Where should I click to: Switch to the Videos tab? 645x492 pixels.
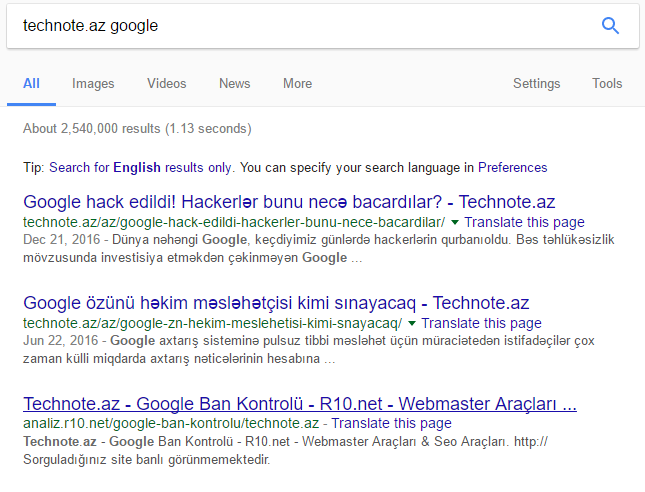click(167, 84)
